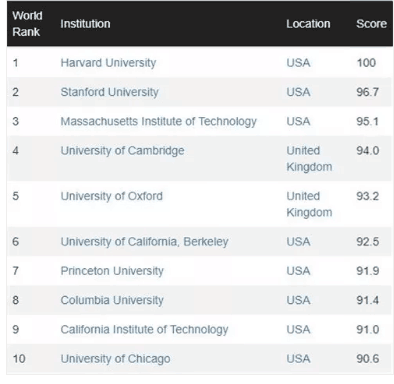Click the USA location for University of Chicago

tap(298, 359)
